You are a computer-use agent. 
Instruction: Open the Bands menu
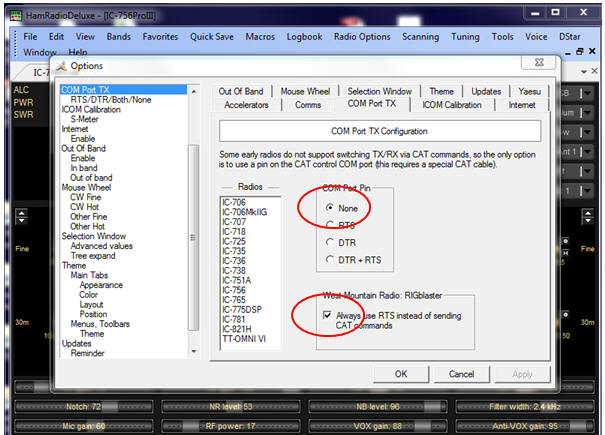[x=118, y=37]
